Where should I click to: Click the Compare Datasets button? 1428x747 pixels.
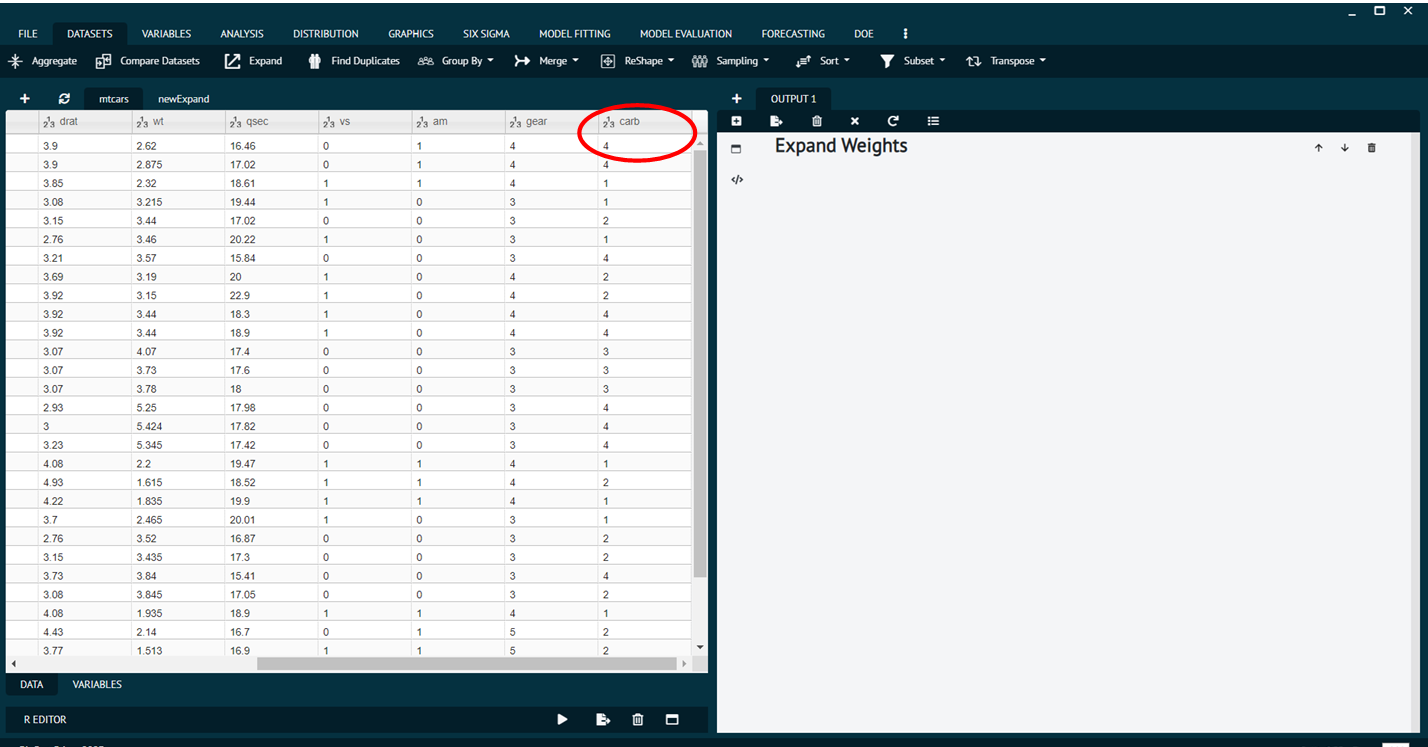click(x=148, y=61)
